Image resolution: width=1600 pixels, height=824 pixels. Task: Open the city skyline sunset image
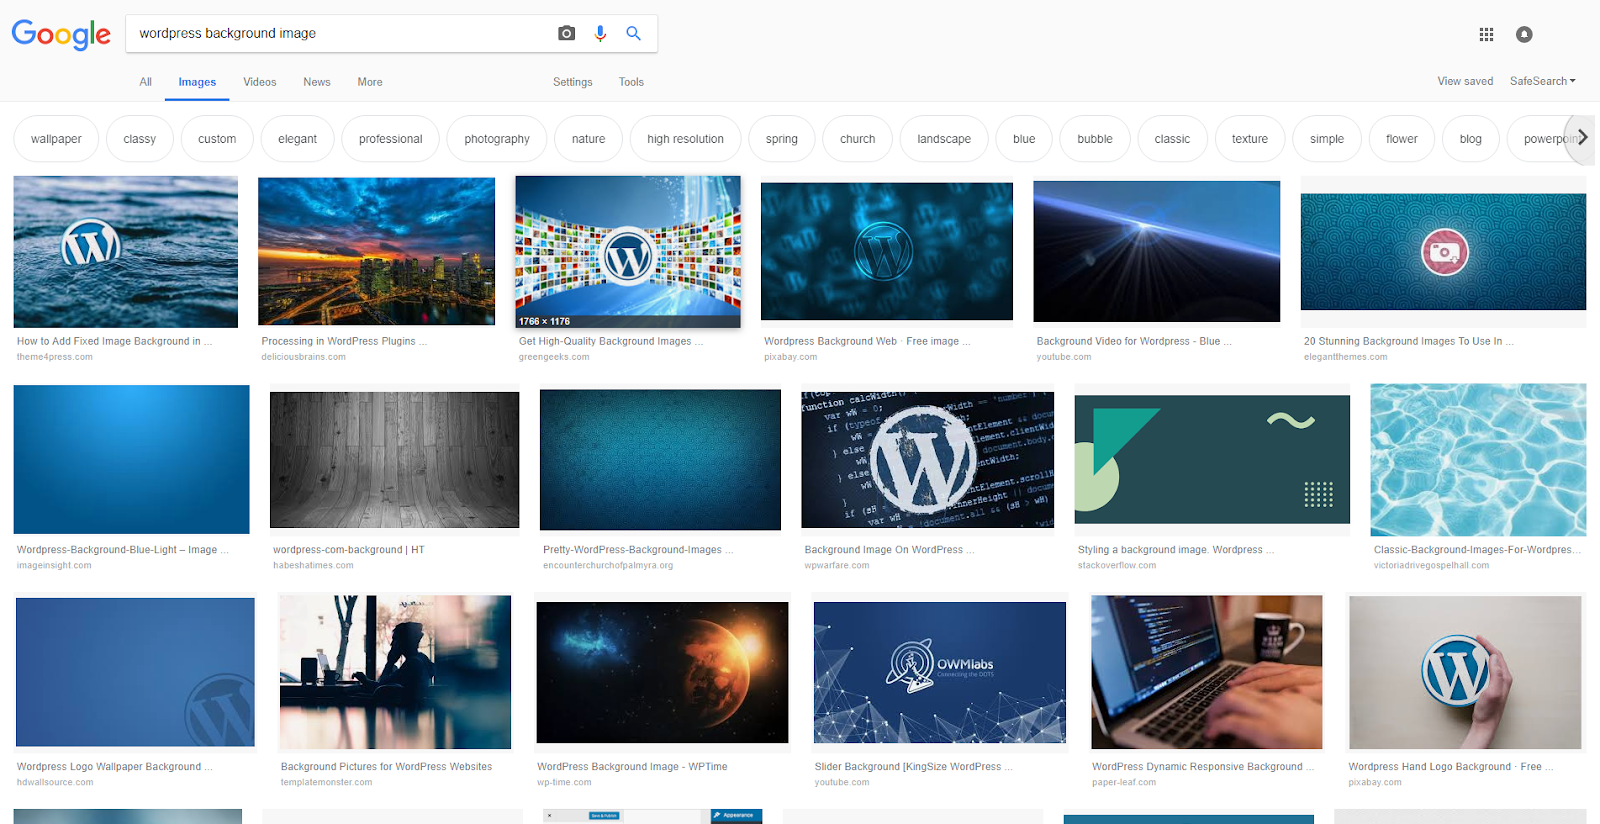(x=376, y=251)
